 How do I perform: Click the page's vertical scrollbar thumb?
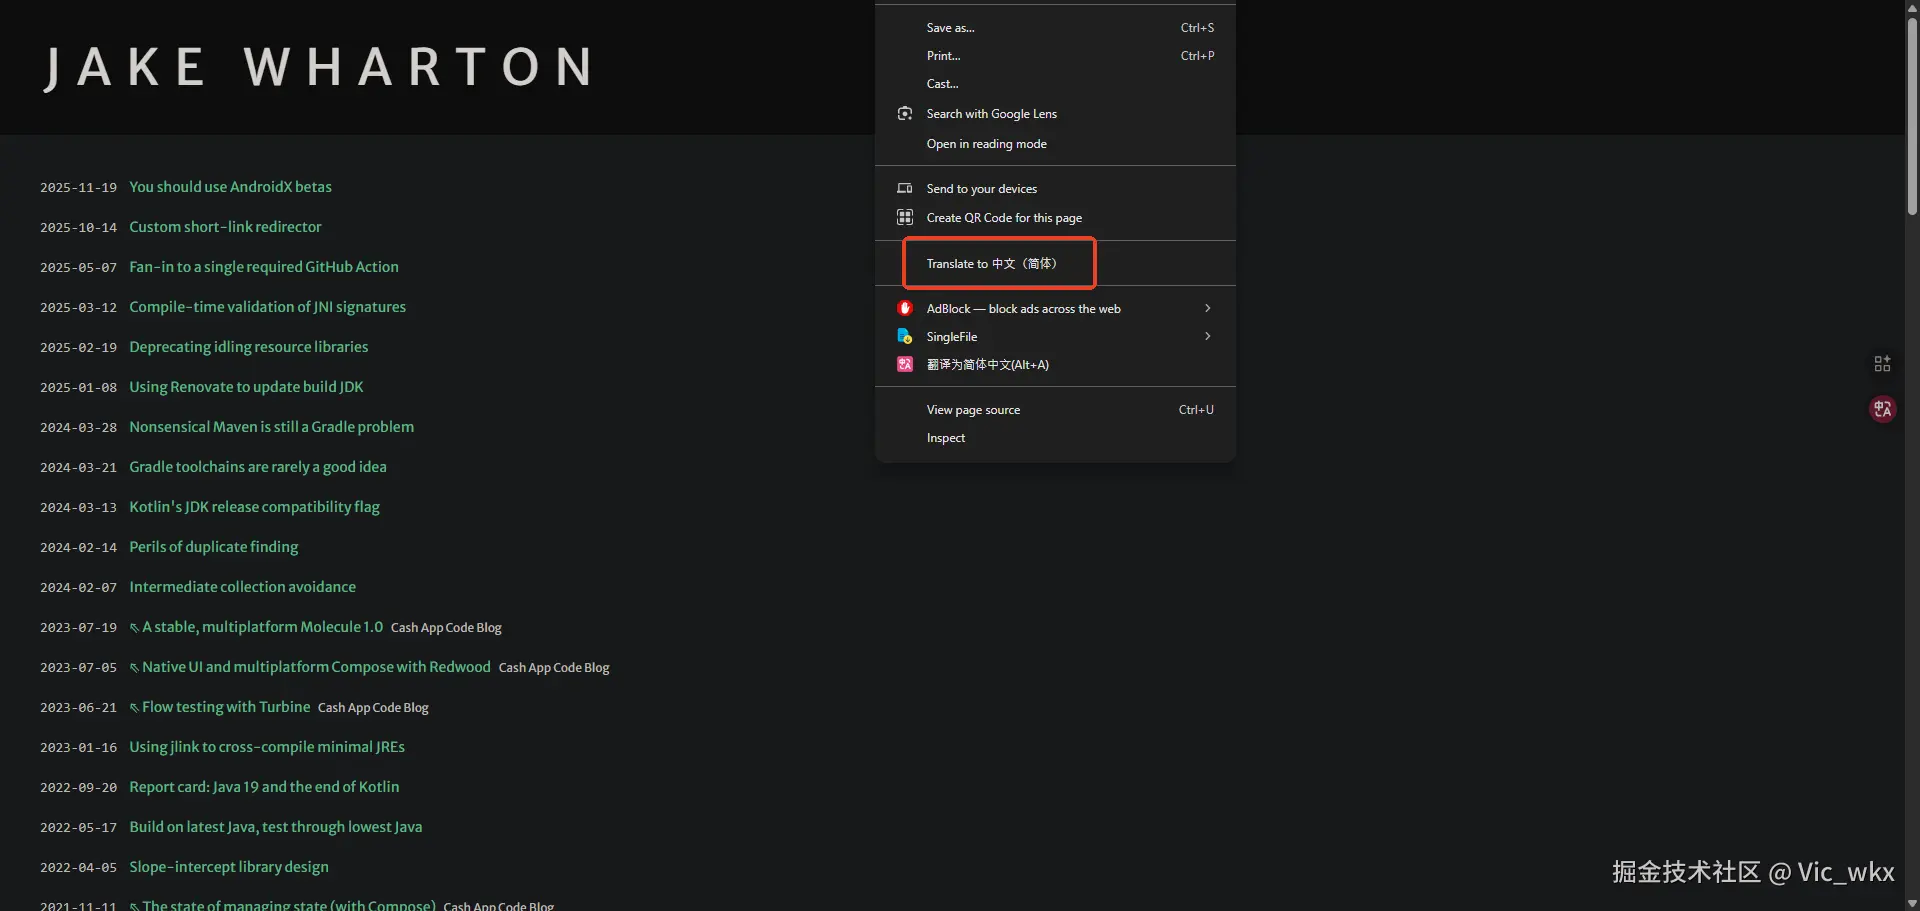(1912, 116)
